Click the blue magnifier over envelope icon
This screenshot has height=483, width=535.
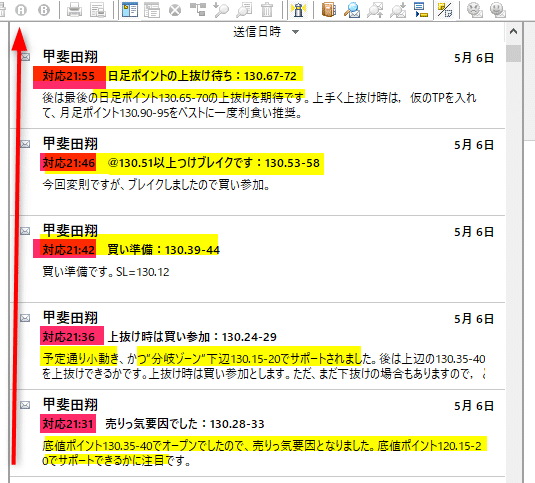352,10
